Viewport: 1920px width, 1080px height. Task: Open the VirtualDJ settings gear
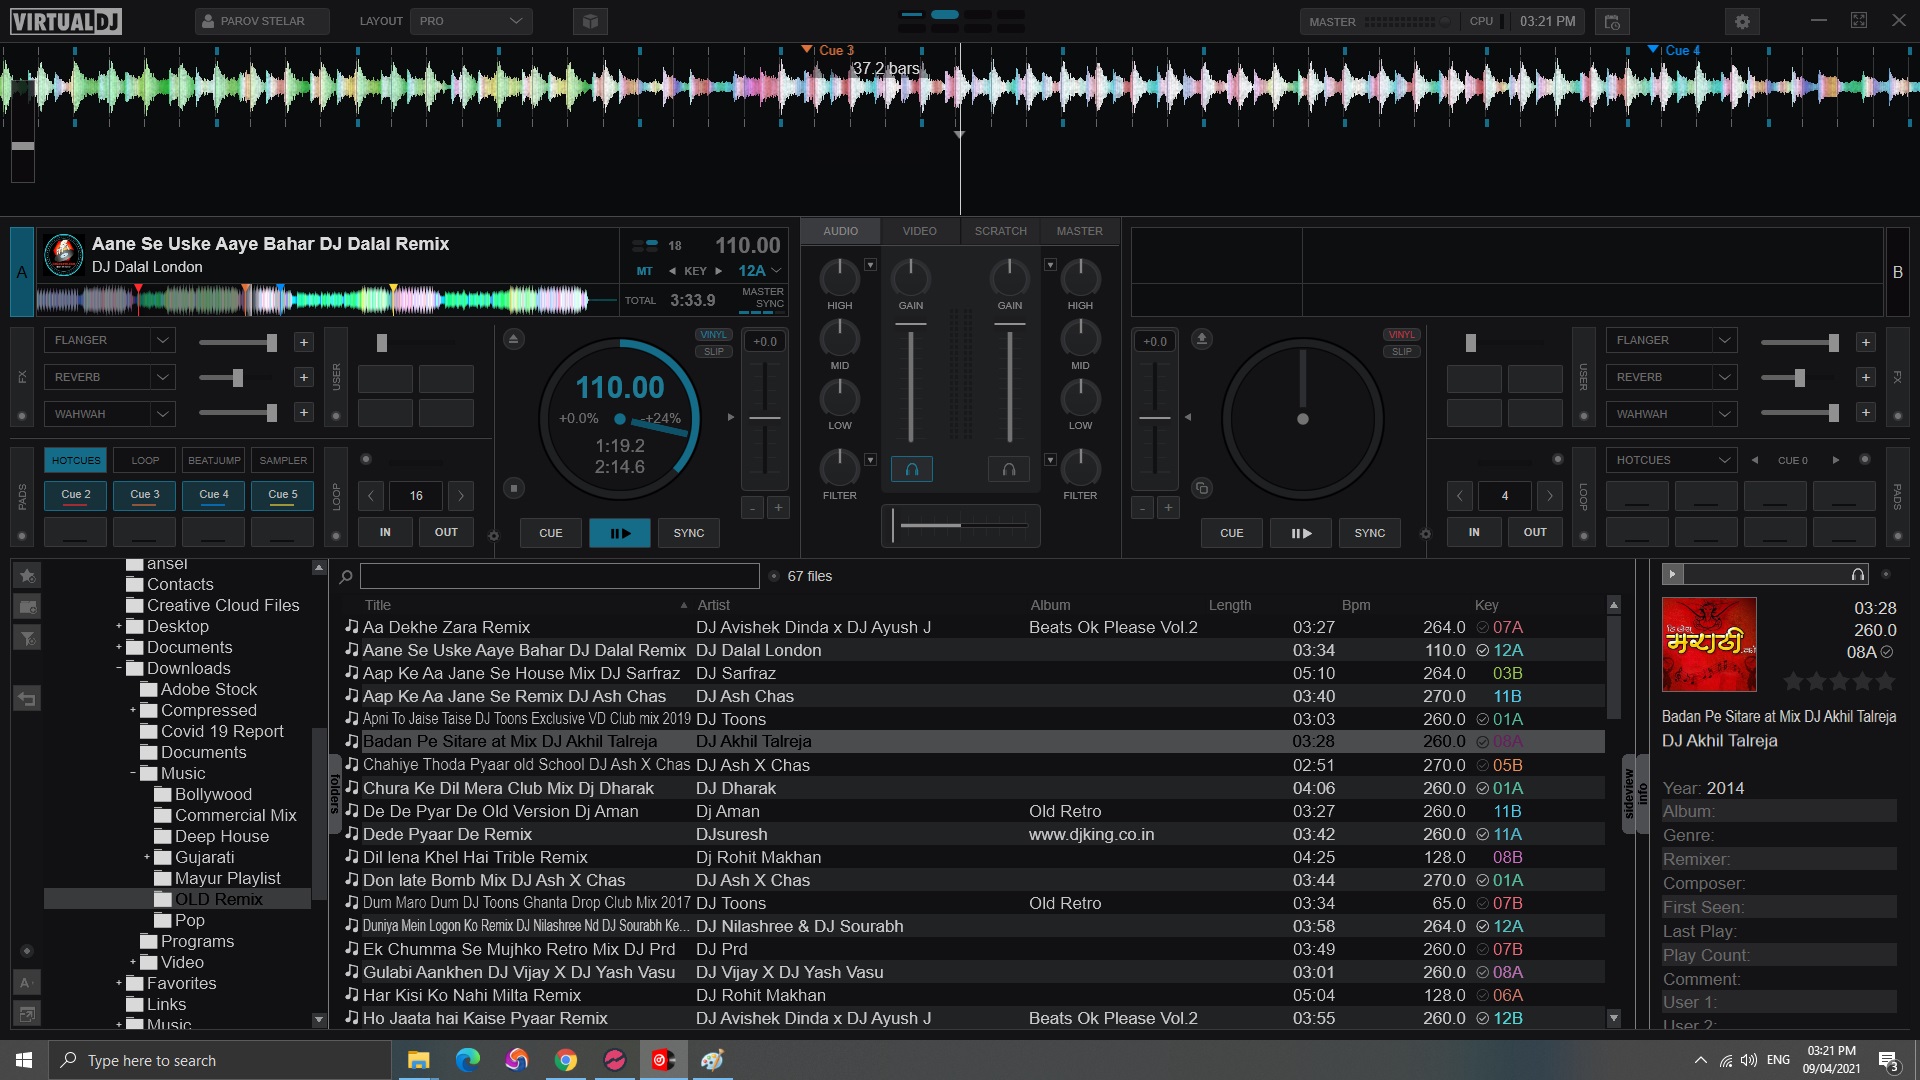click(x=1742, y=21)
